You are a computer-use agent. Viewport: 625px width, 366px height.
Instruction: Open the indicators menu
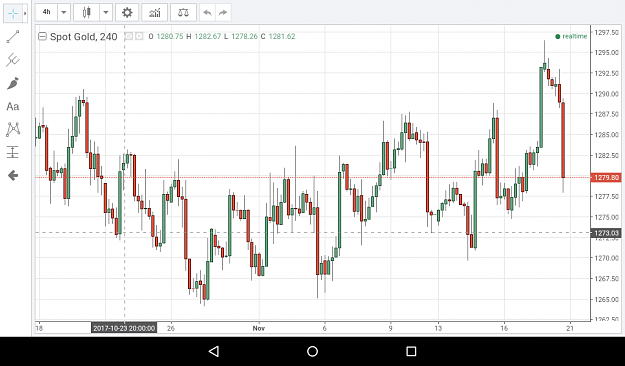pos(155,12)
